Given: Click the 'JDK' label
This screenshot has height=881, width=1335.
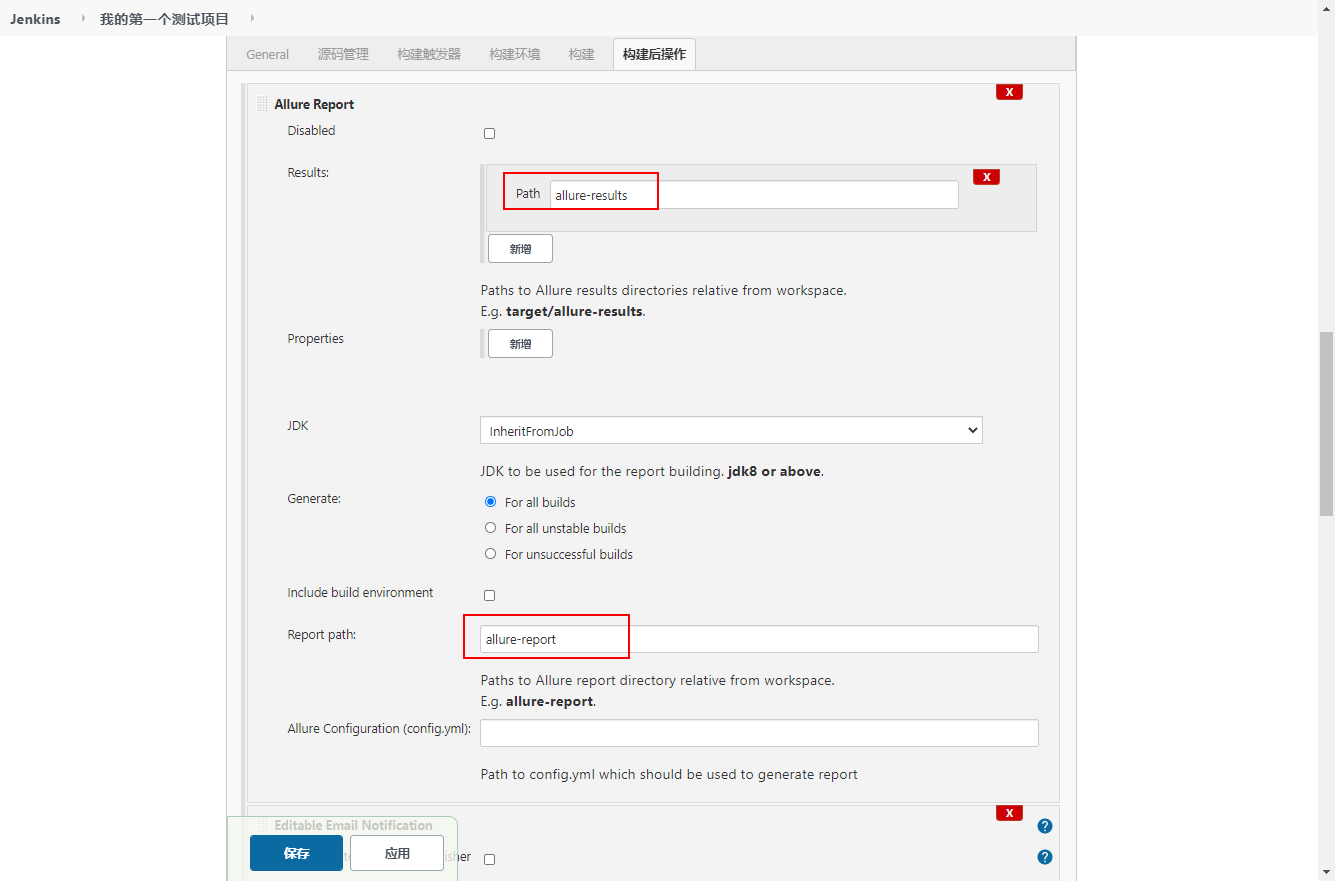Looking at the screenshot, I should (x=298, y=425).
